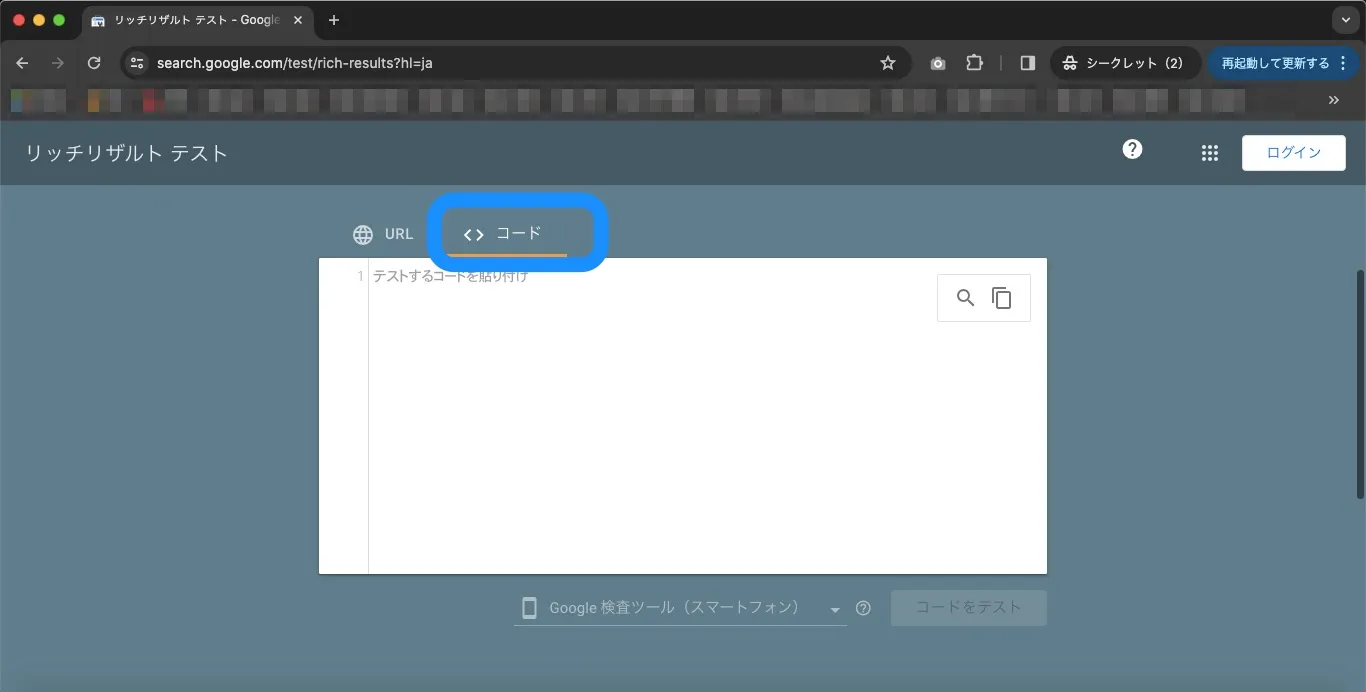Bookmark this page with the star icon
The width and height of the screenshot is (1366, 692).
click(888, 63)
